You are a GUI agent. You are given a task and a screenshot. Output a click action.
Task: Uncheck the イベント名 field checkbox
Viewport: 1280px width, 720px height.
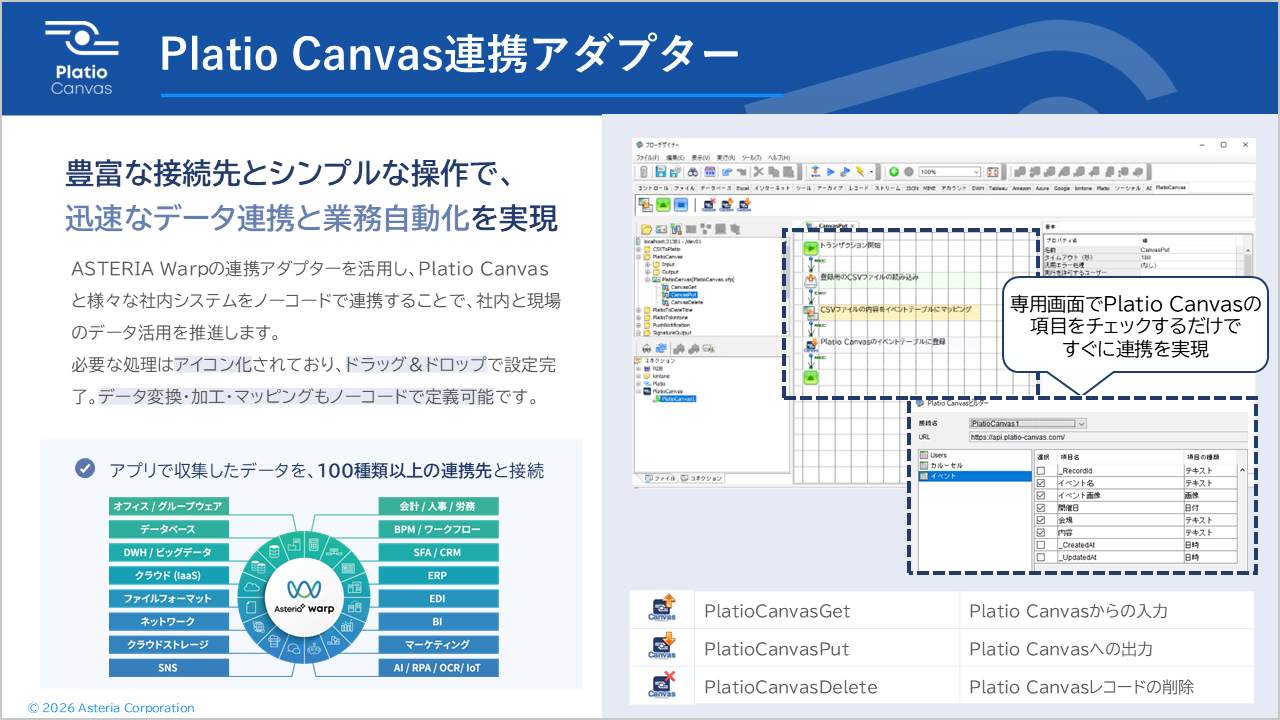click(x=1041, y=483)
